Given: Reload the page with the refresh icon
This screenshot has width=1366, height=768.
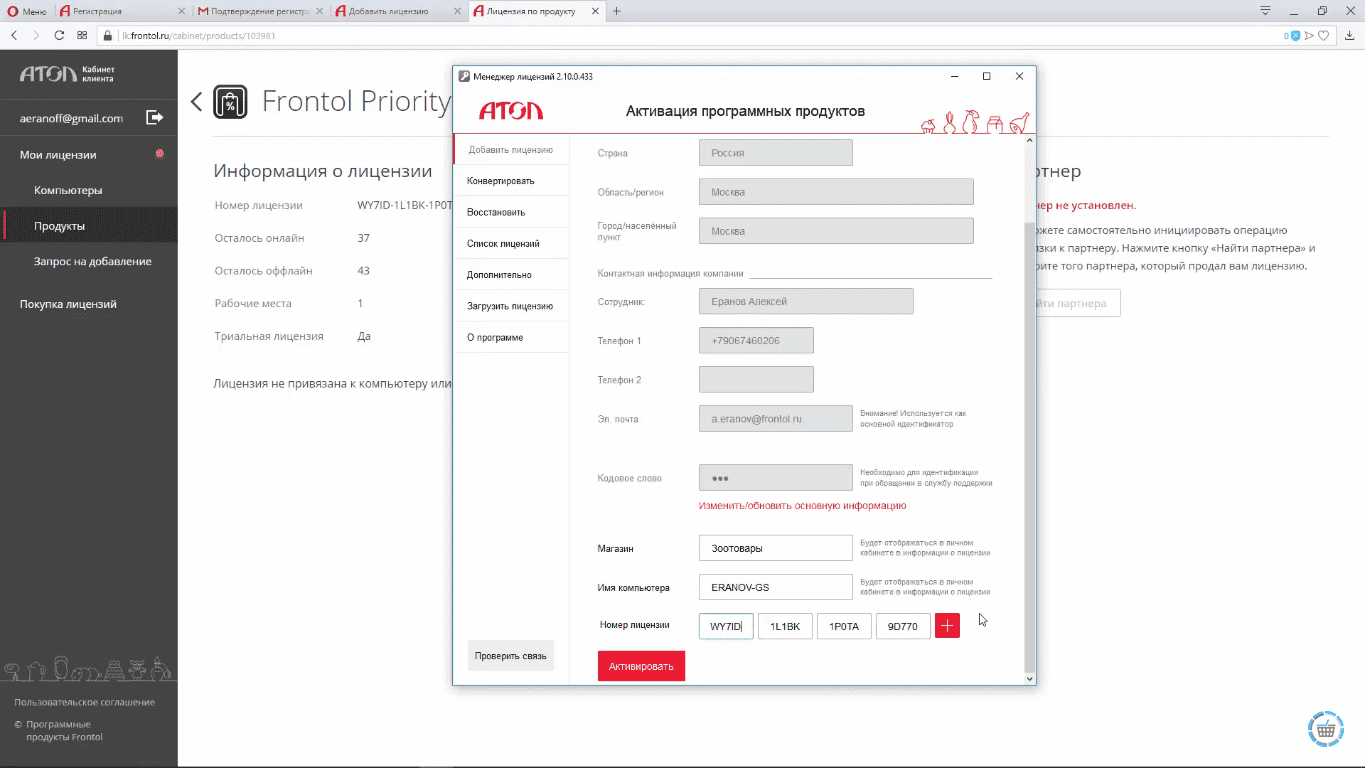Looking at the screenshot, I should (60, 35).
